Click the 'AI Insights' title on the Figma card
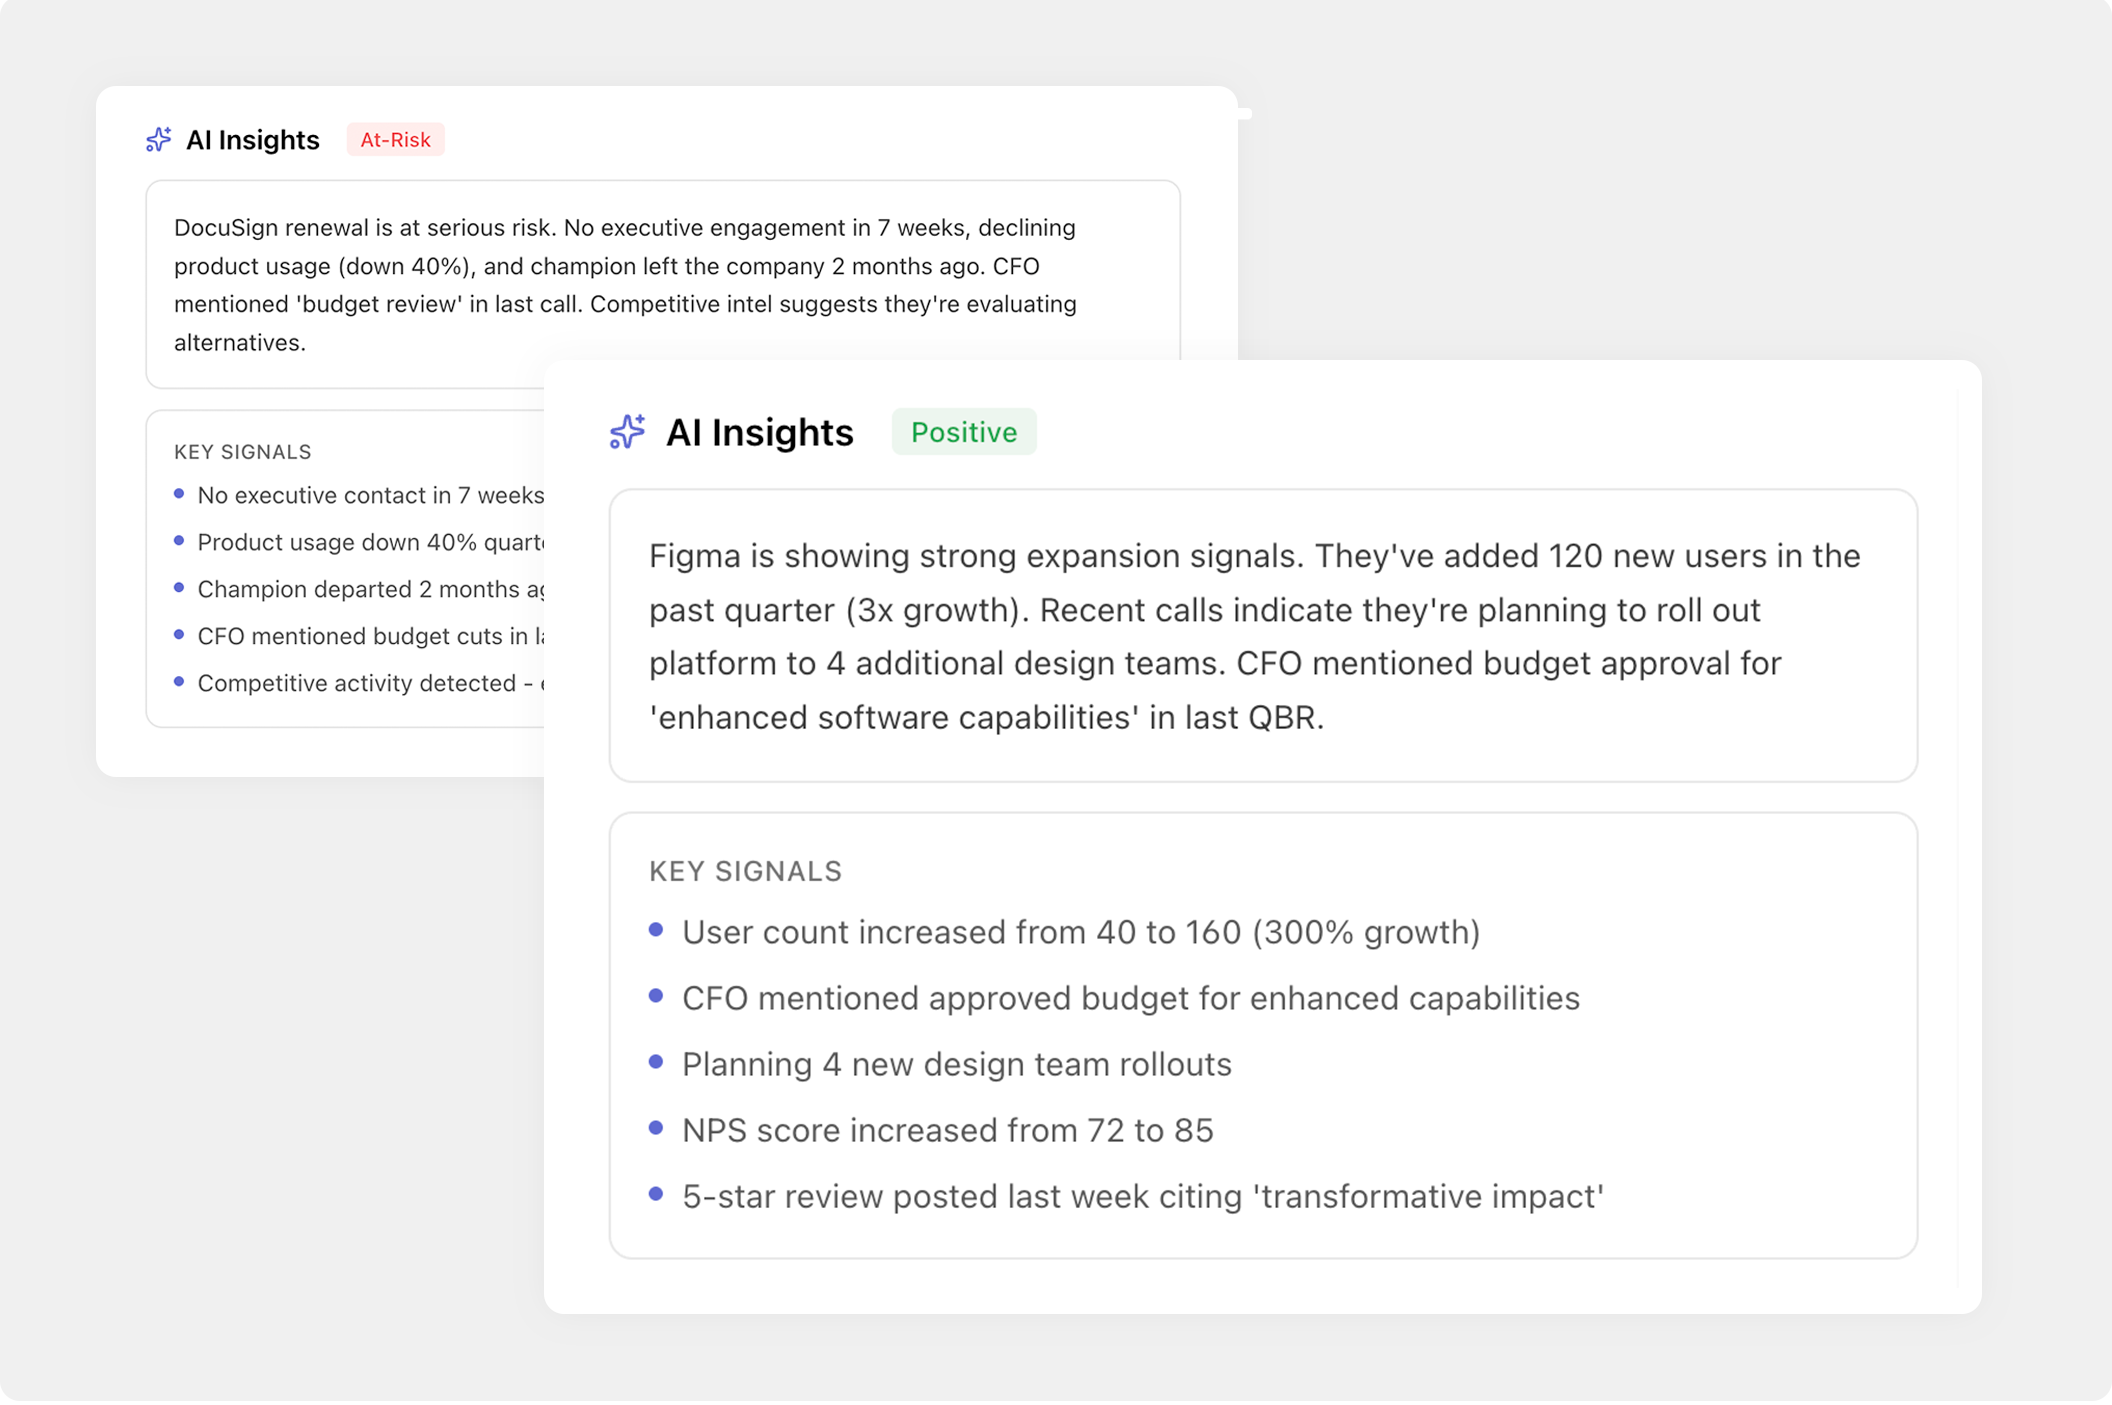This screenshot has width=2112, height=1405. 760,432
